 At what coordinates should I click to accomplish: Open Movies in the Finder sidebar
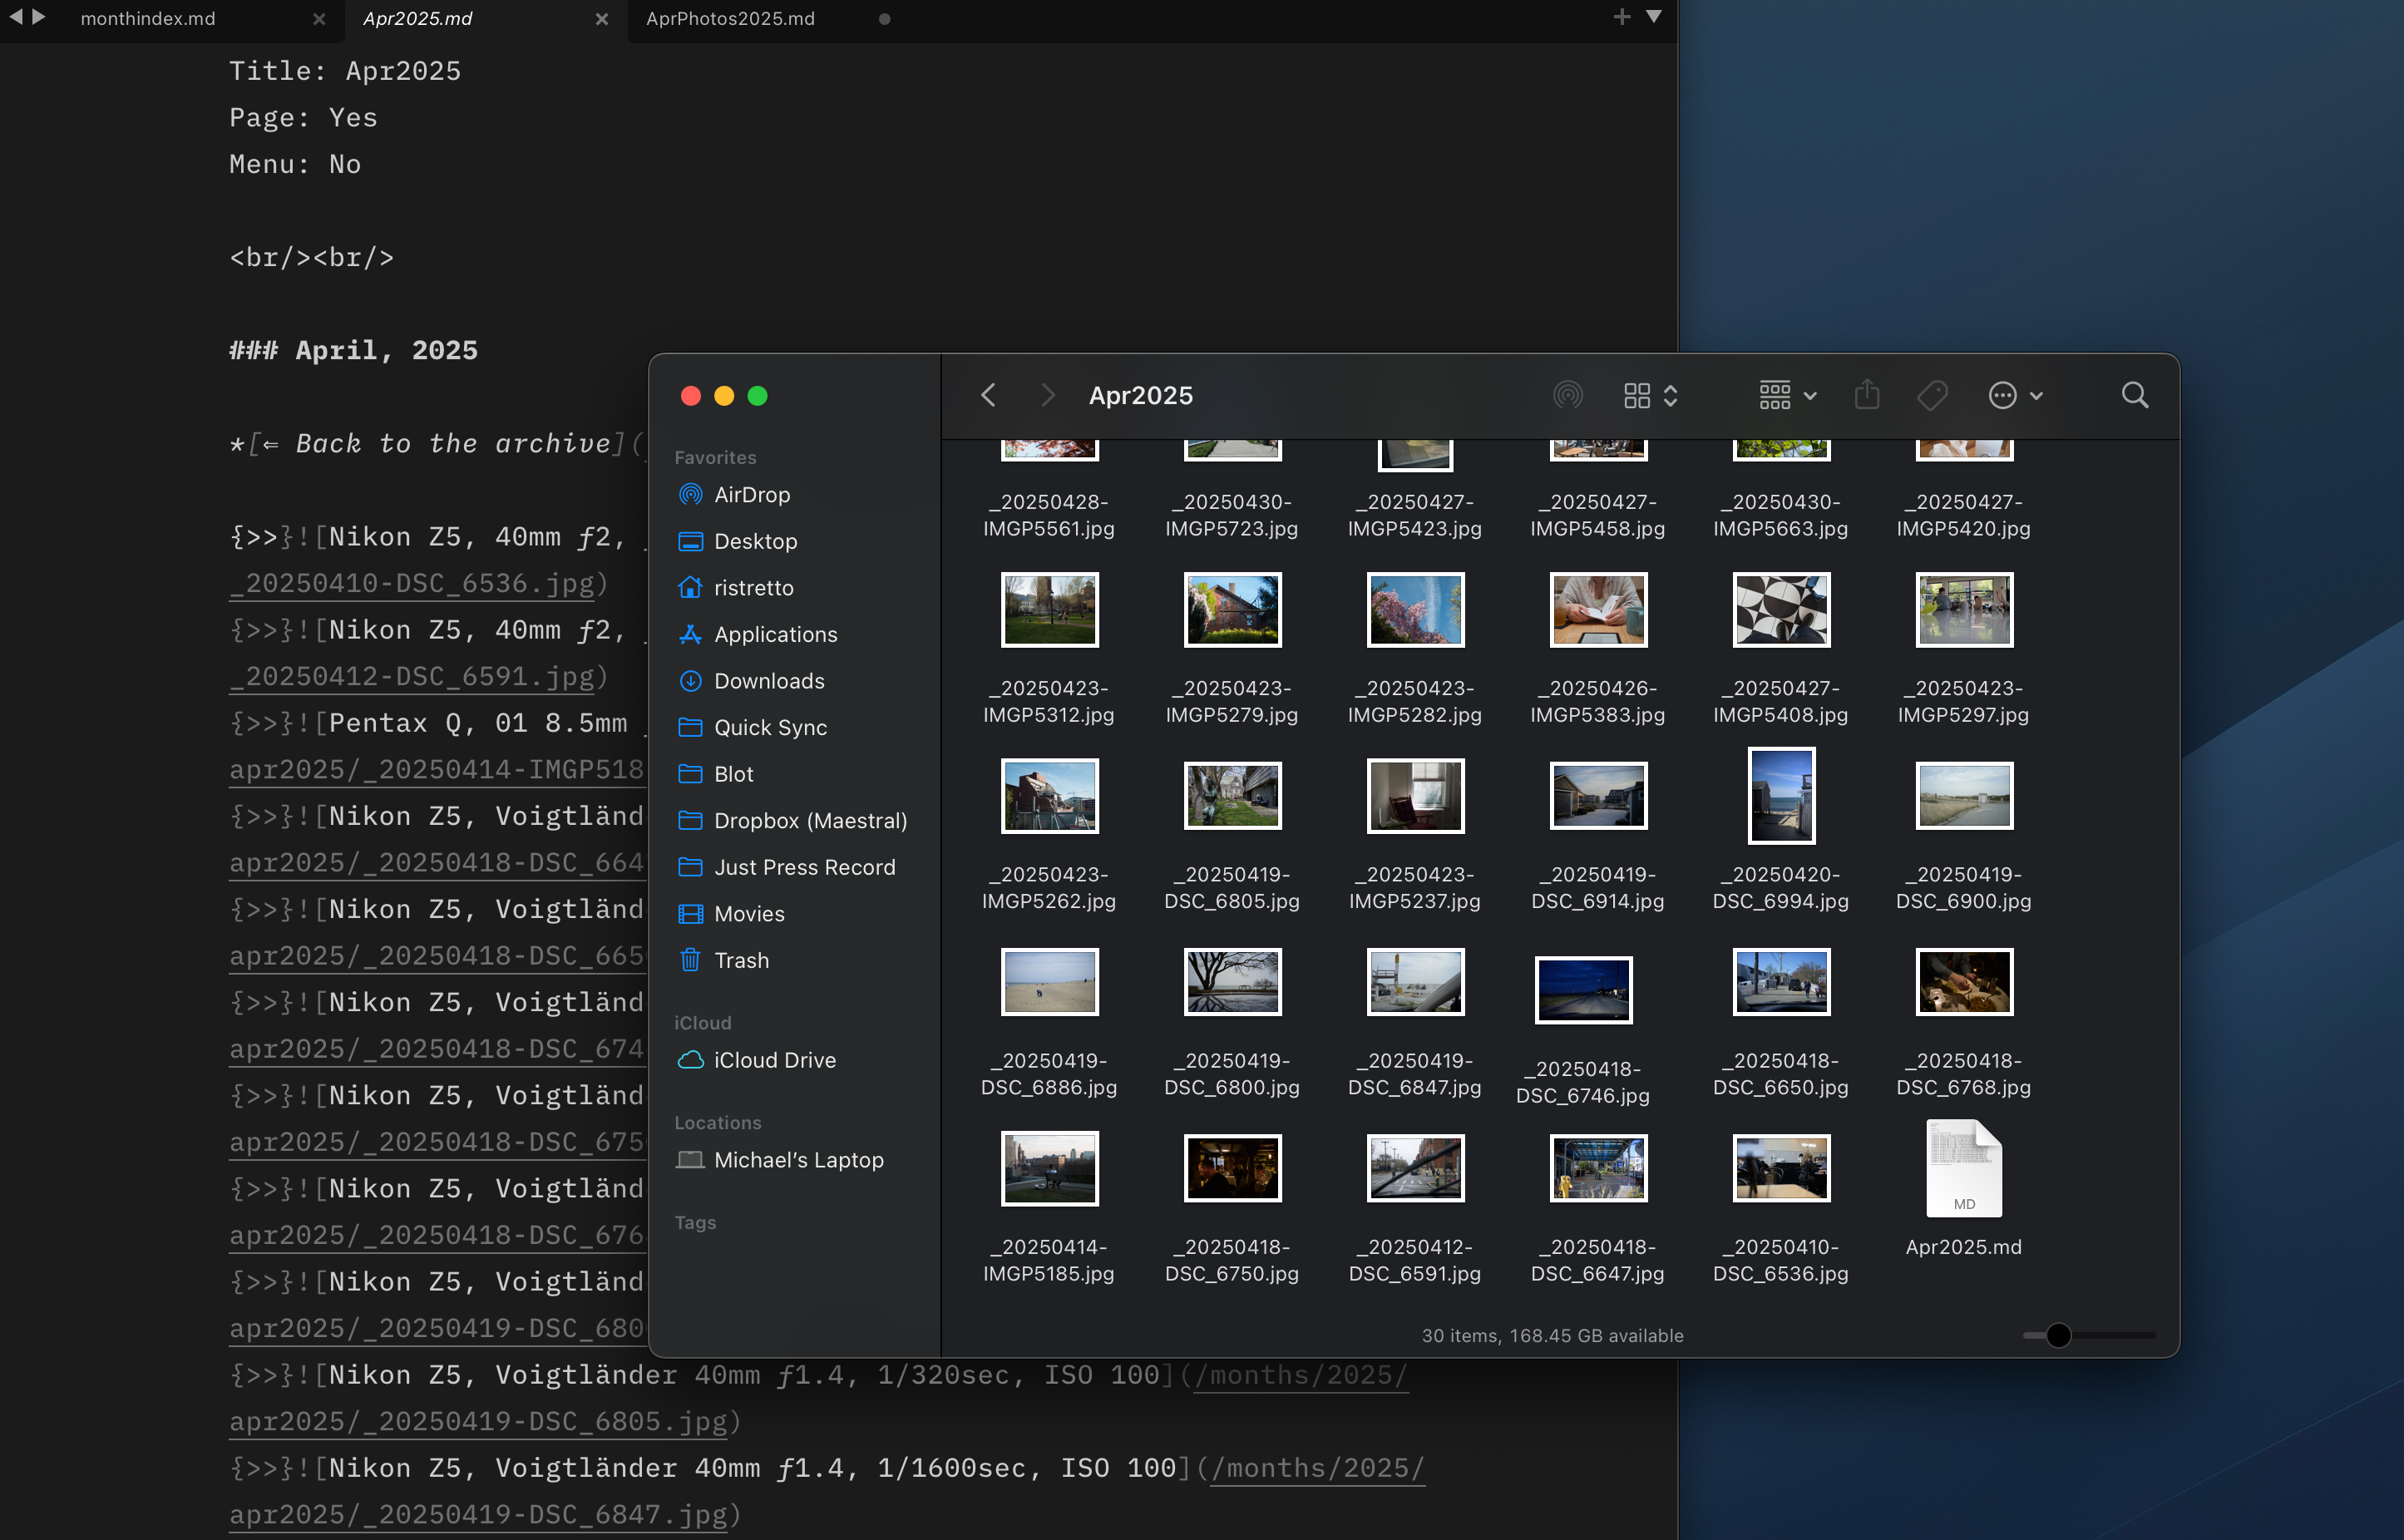click(731, 913)
